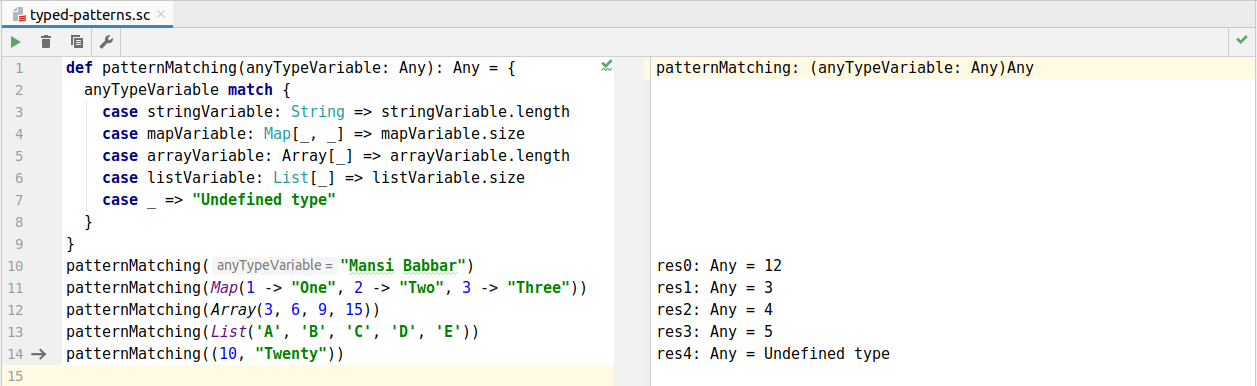Click the 'def patternMatching' definition line
This screenshot has height=386, width=1257.
pyautogui.click(x=290, y=68)
